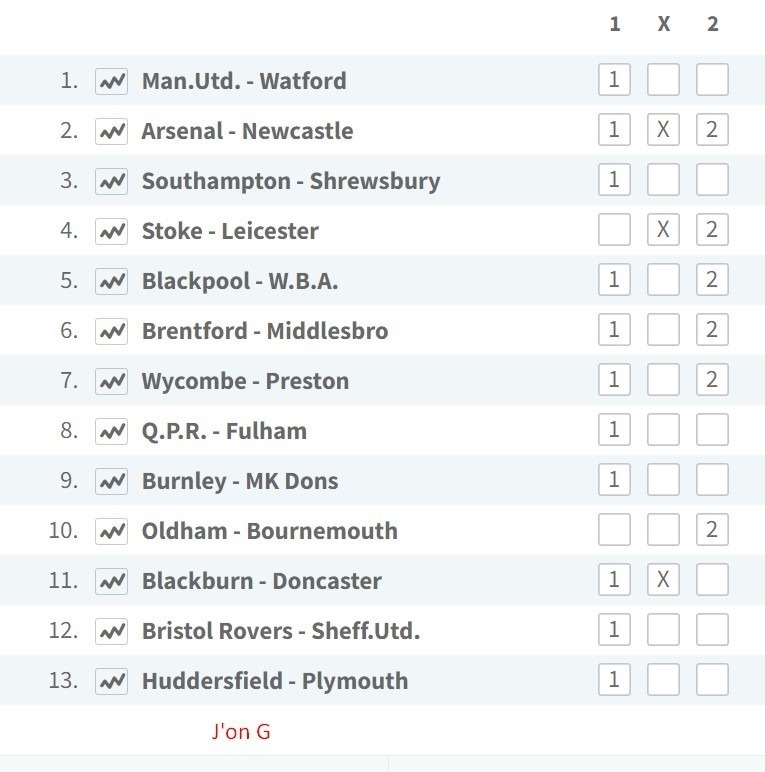Check the 1 box for Oldham - Bournemouth
Viewport: 765px width, 772px height.
[614, 530]
